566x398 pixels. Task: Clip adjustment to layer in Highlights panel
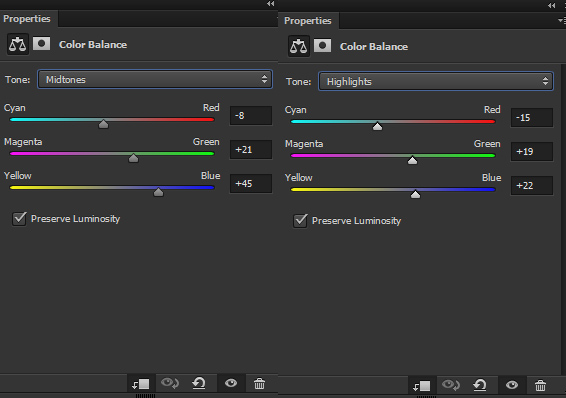coord(422,385)
